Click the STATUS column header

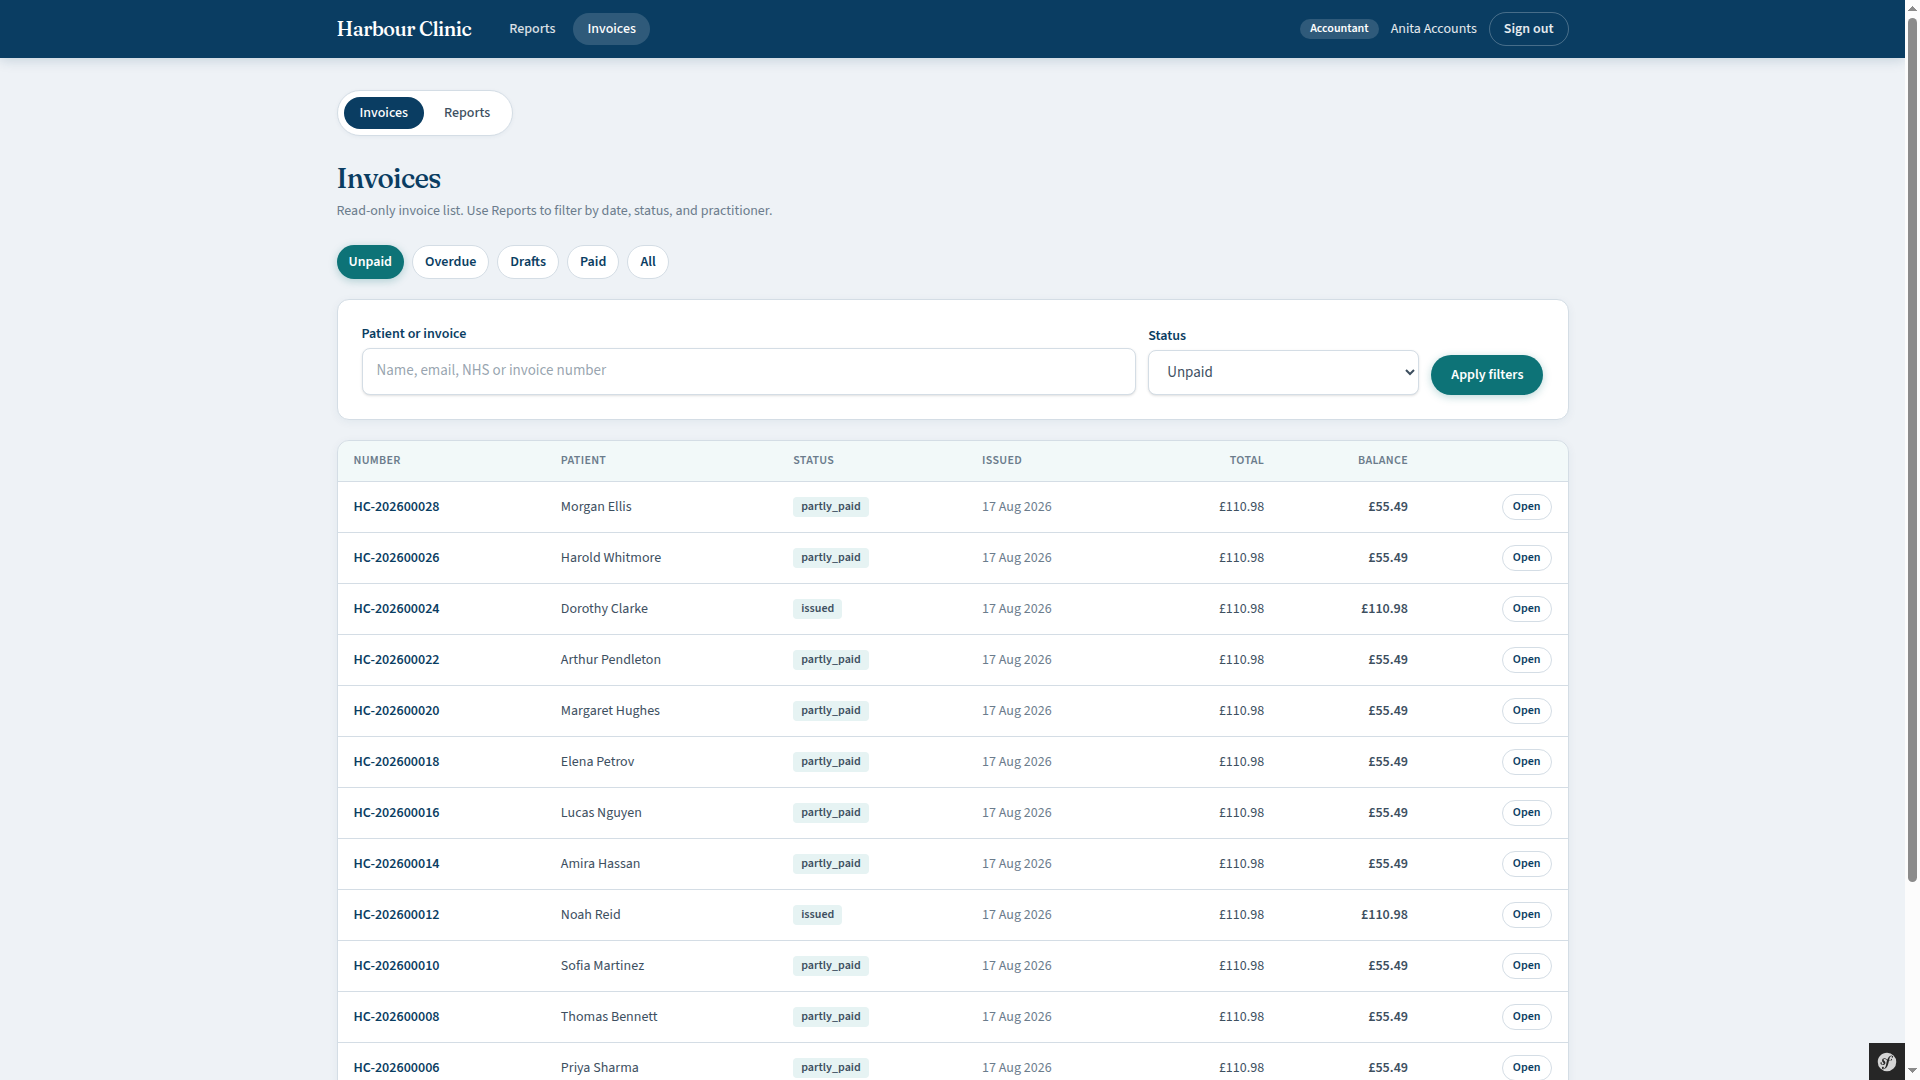[x=813, y=461]
